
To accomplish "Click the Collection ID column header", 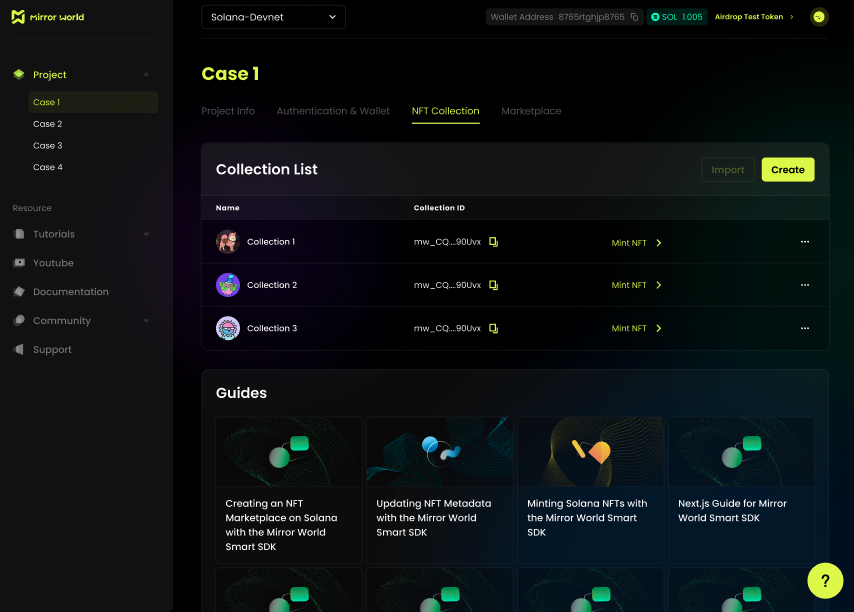I will [439, 207].
